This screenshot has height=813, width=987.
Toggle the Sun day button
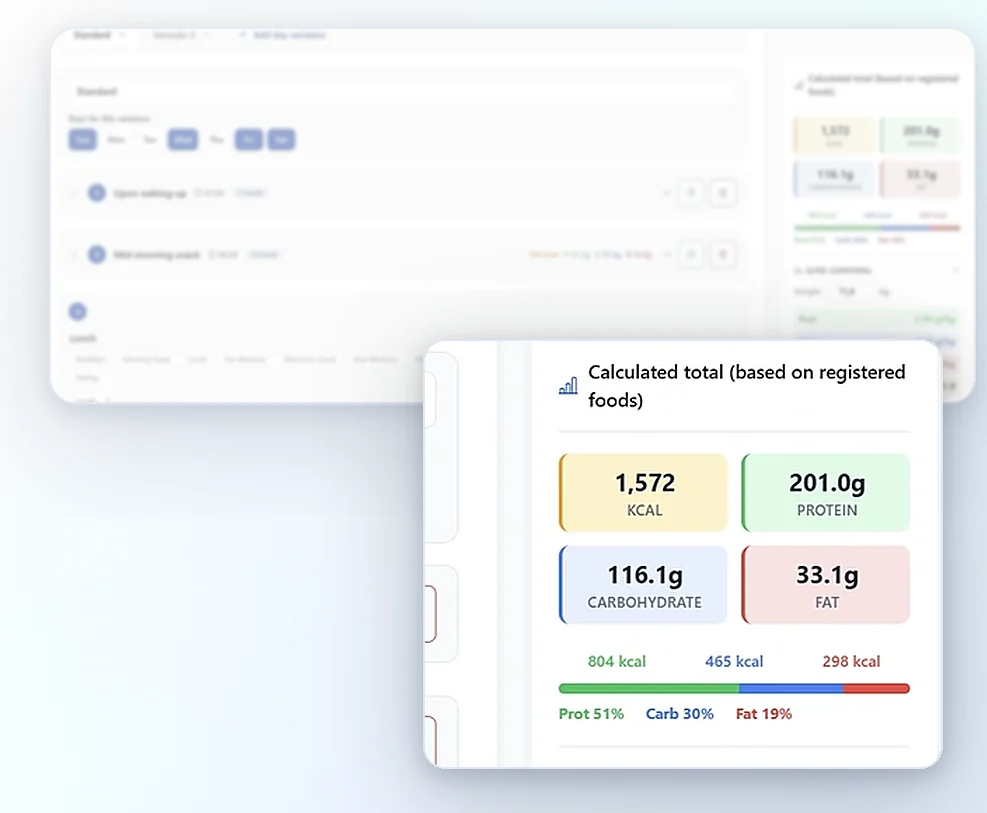82,139
